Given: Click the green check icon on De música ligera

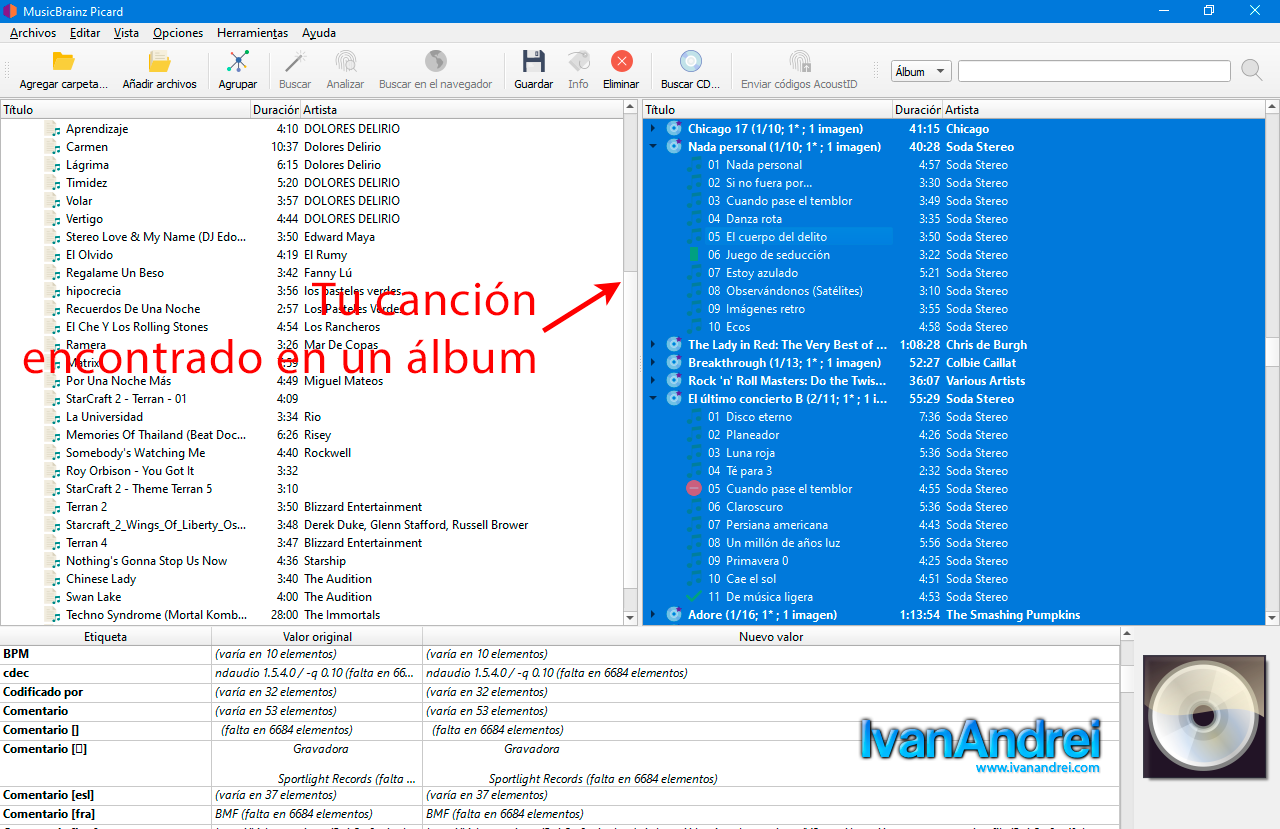Looking at the screenshot, I should coord(694,596).
